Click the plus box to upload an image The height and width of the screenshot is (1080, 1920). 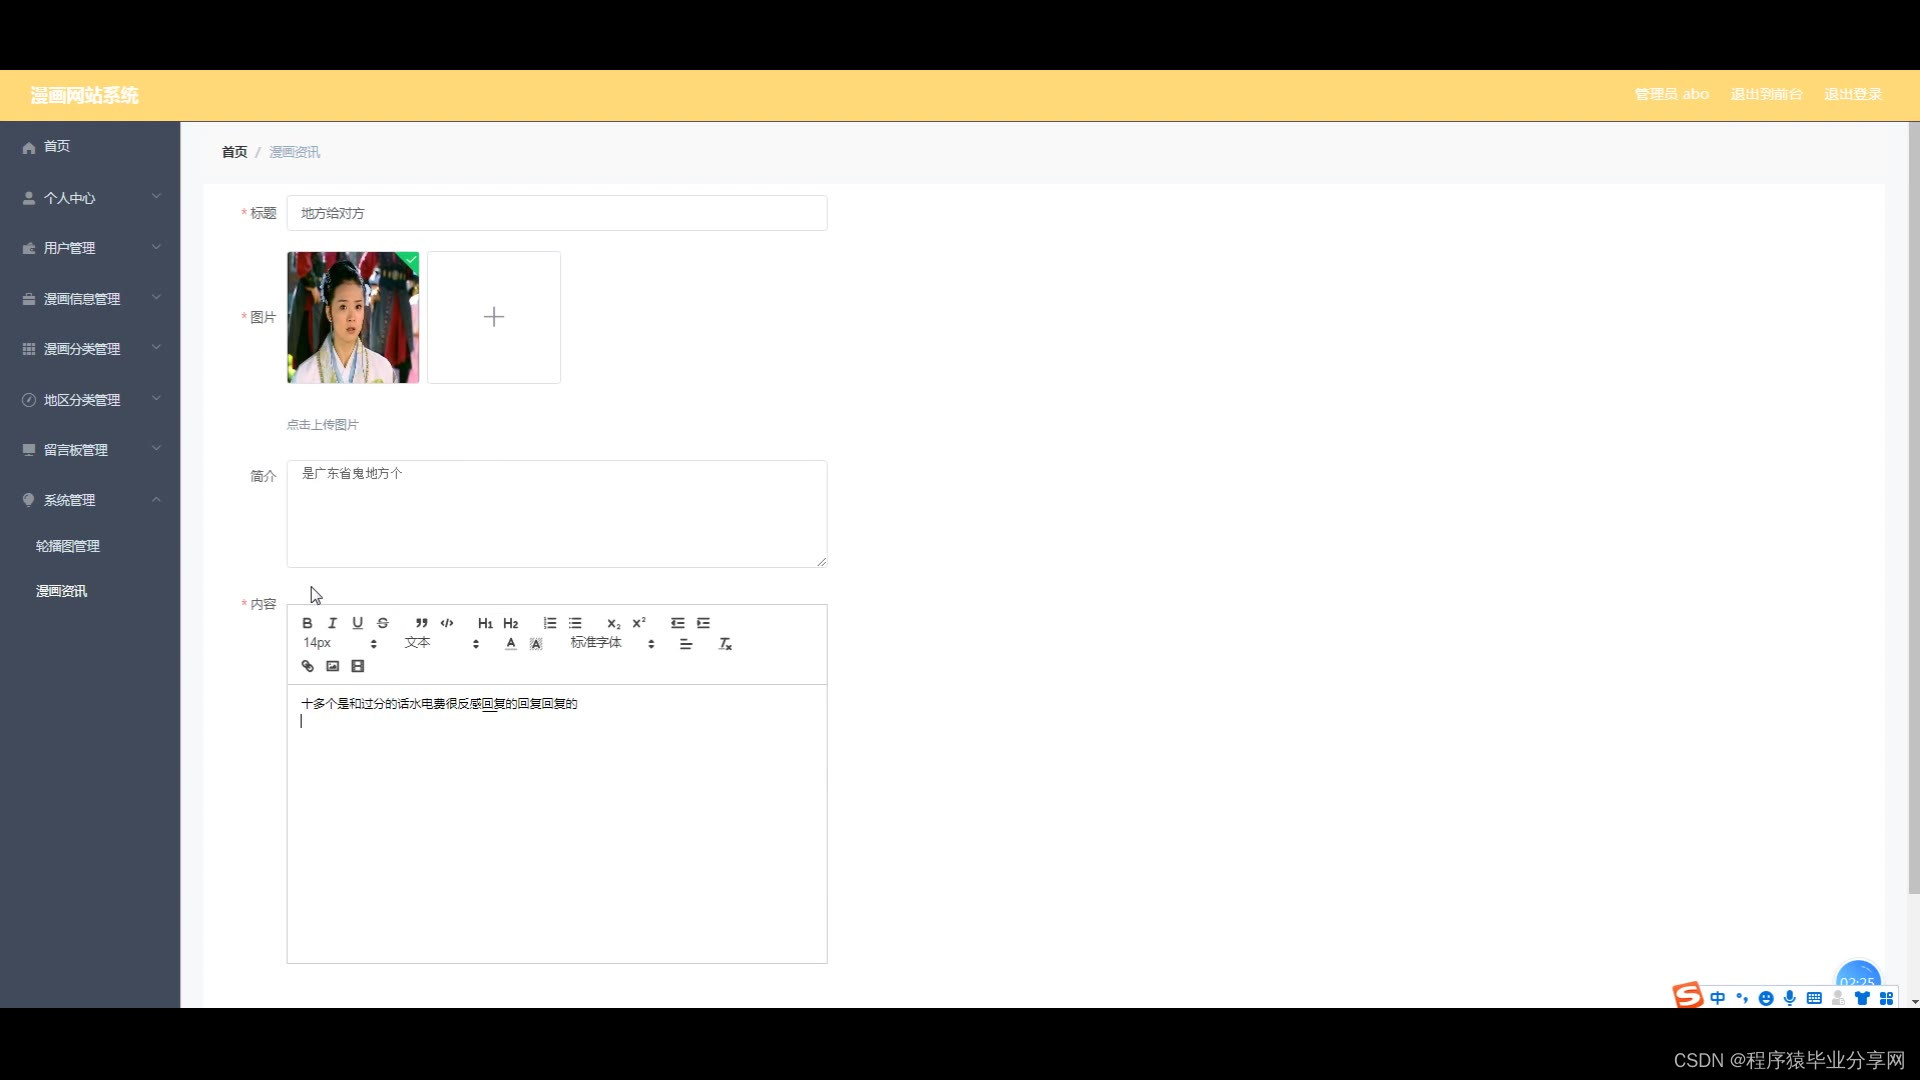click(494, 317)
